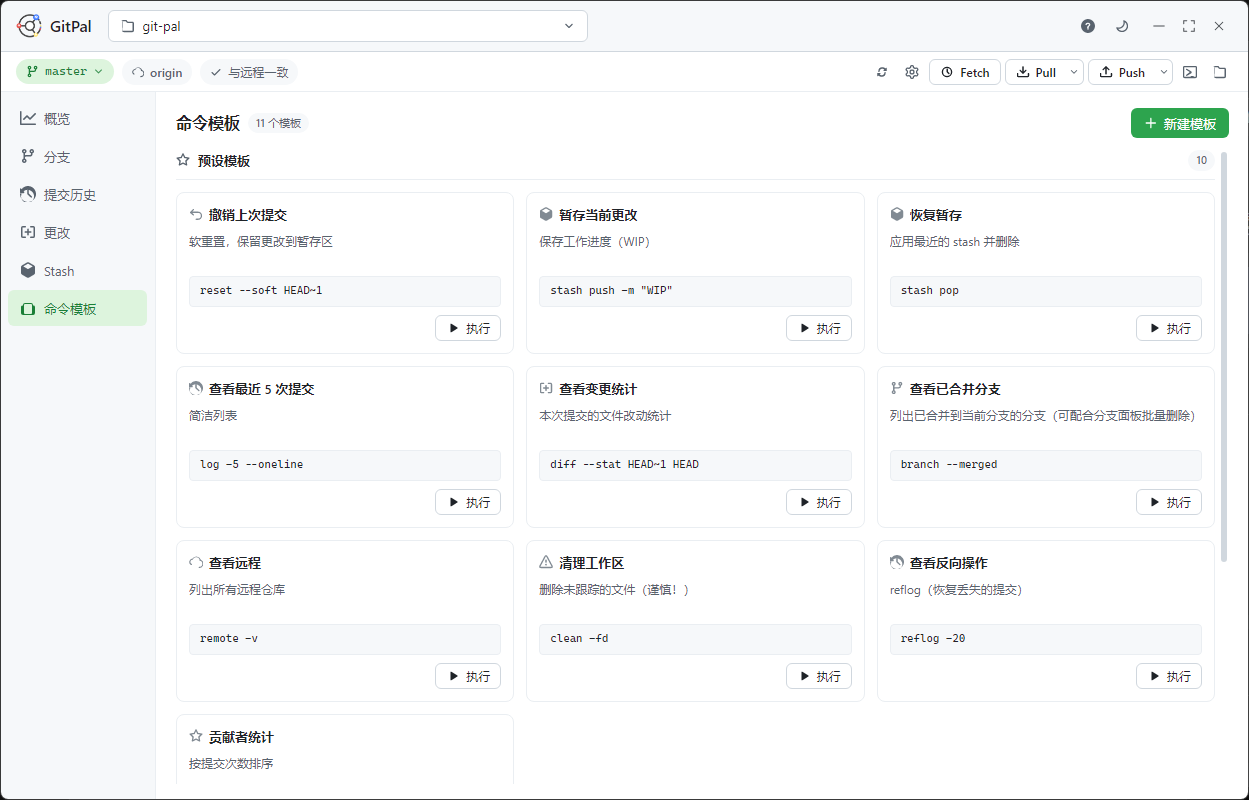Open the repository folder icon
1249x800 pixels.
pos(1220,72)
